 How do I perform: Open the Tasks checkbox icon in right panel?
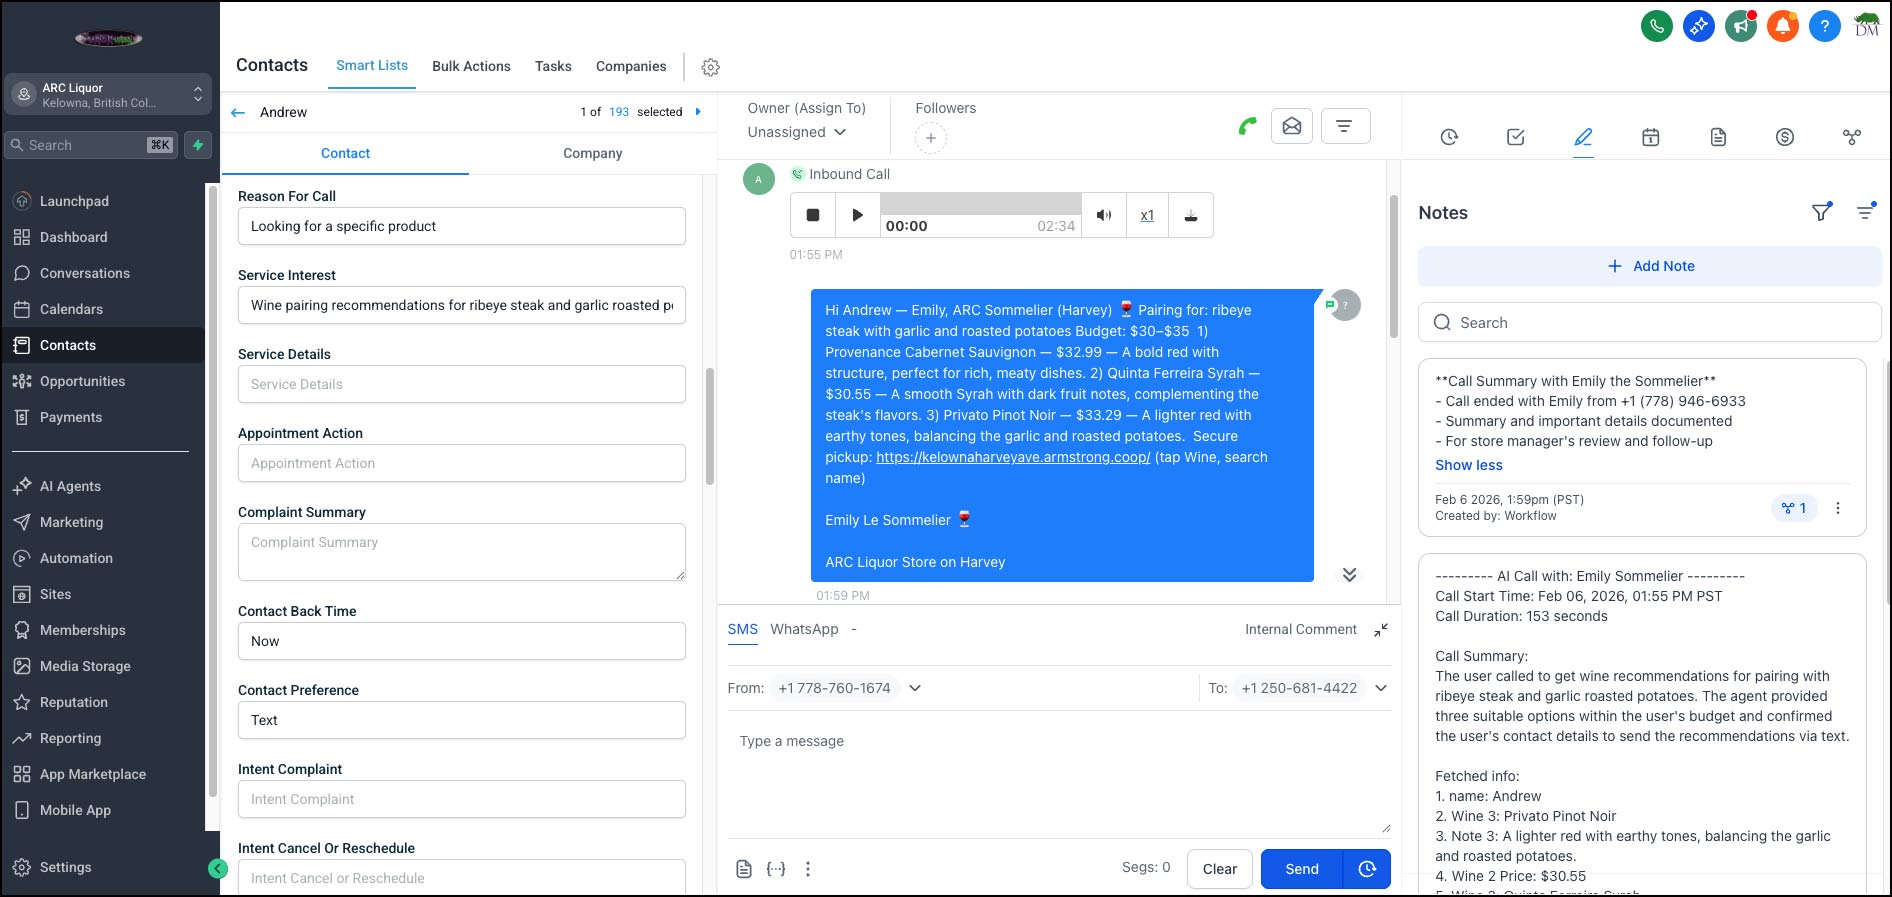click(x=1515, y=137)
